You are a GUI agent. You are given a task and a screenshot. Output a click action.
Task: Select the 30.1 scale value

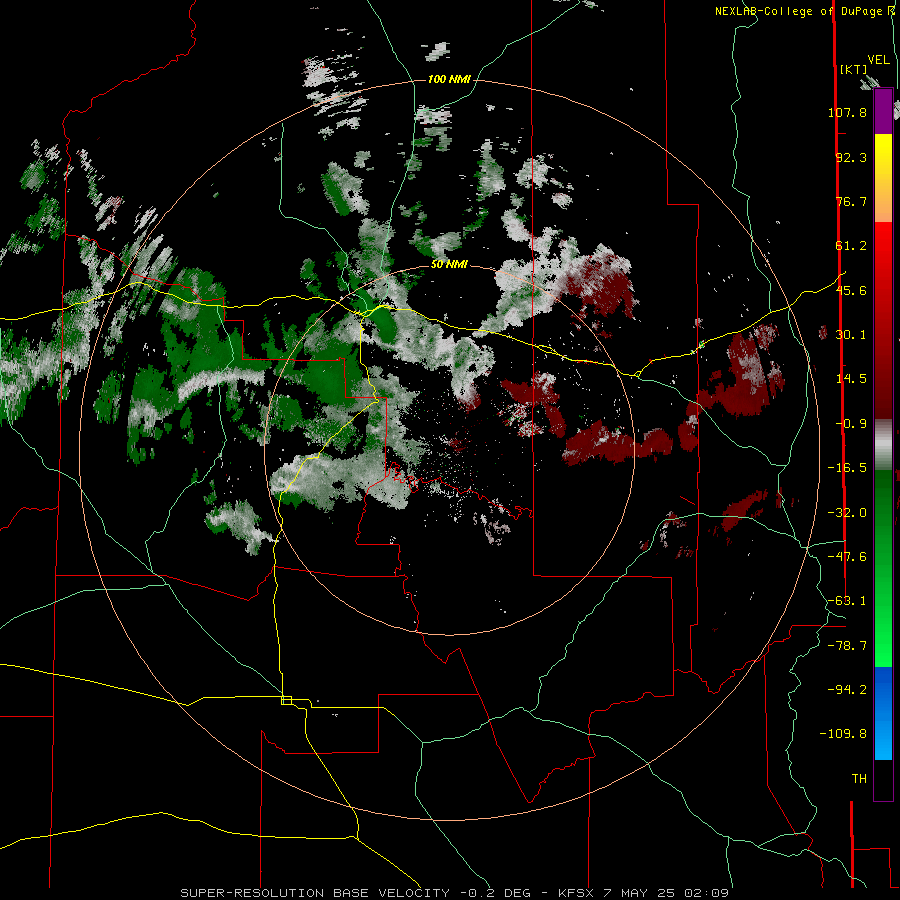click(x=851, y=335)
